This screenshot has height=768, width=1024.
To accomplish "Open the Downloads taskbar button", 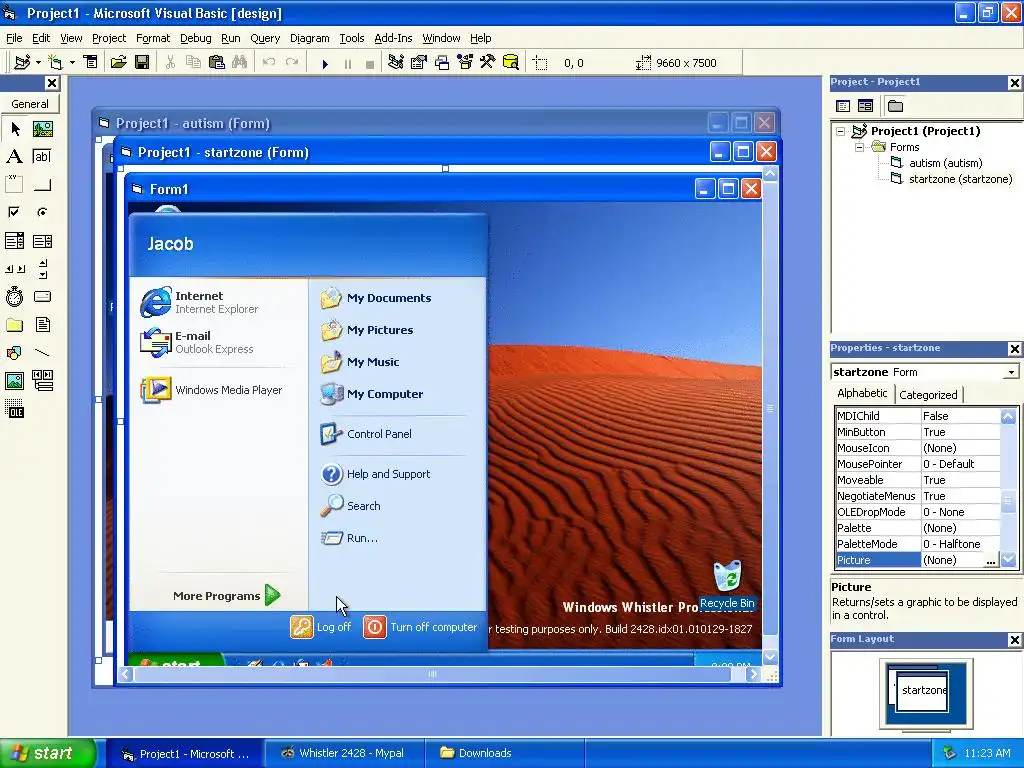I will 504,753.
